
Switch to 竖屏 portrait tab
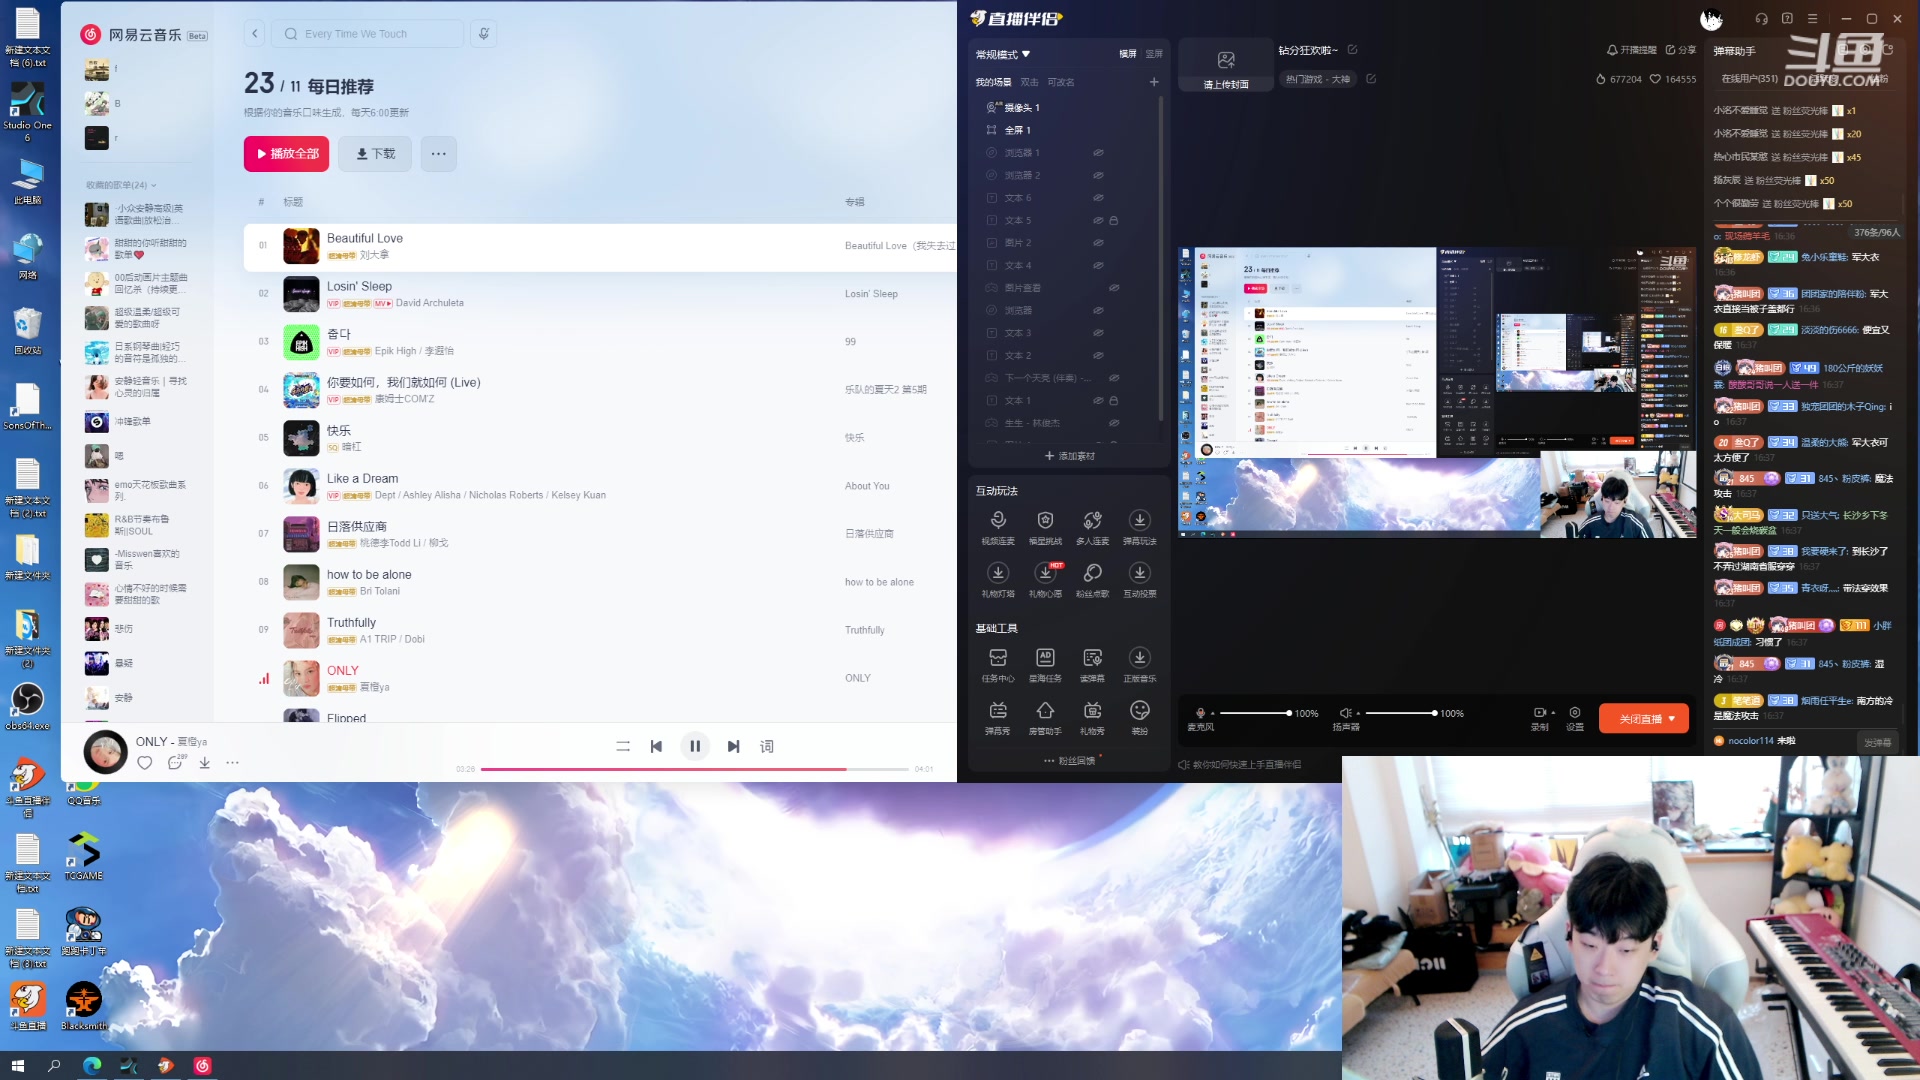click(x=1154, y=54)
